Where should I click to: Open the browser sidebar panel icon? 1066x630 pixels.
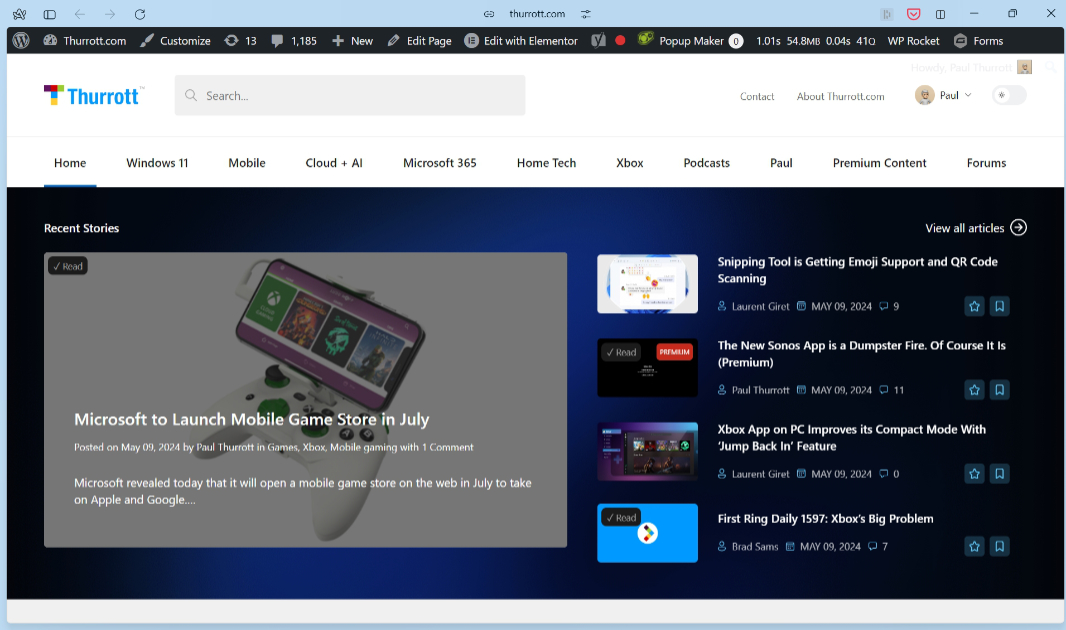coord(50,14)
